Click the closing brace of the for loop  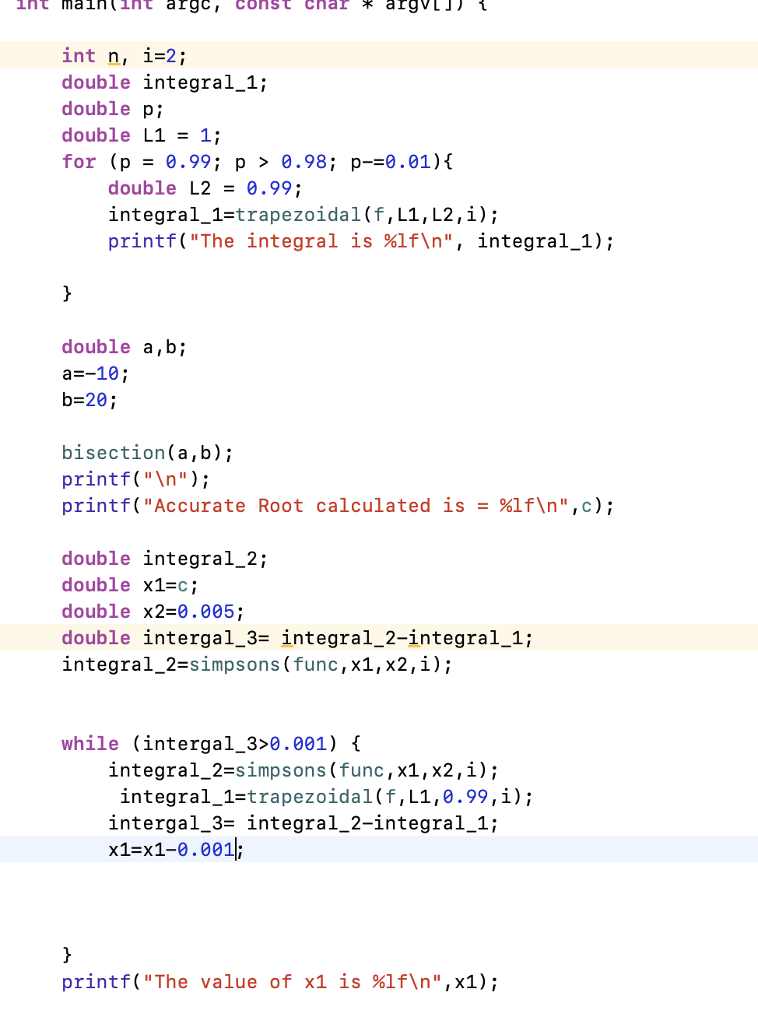67,293
